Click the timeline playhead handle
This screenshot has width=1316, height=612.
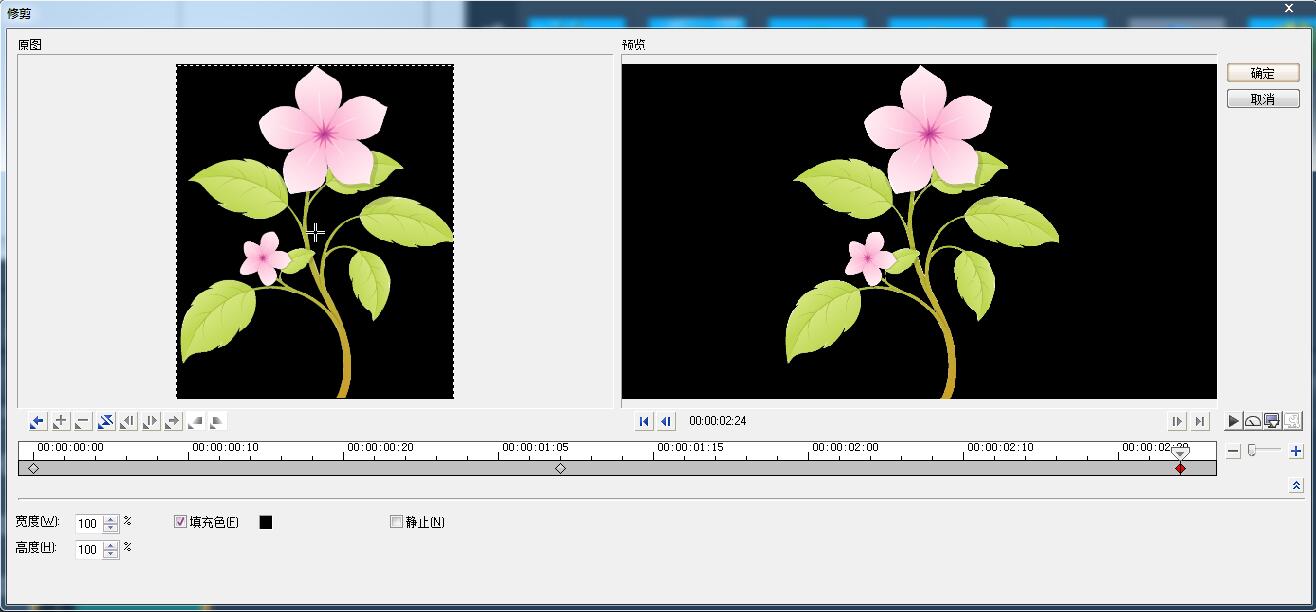pos(1180,452)
